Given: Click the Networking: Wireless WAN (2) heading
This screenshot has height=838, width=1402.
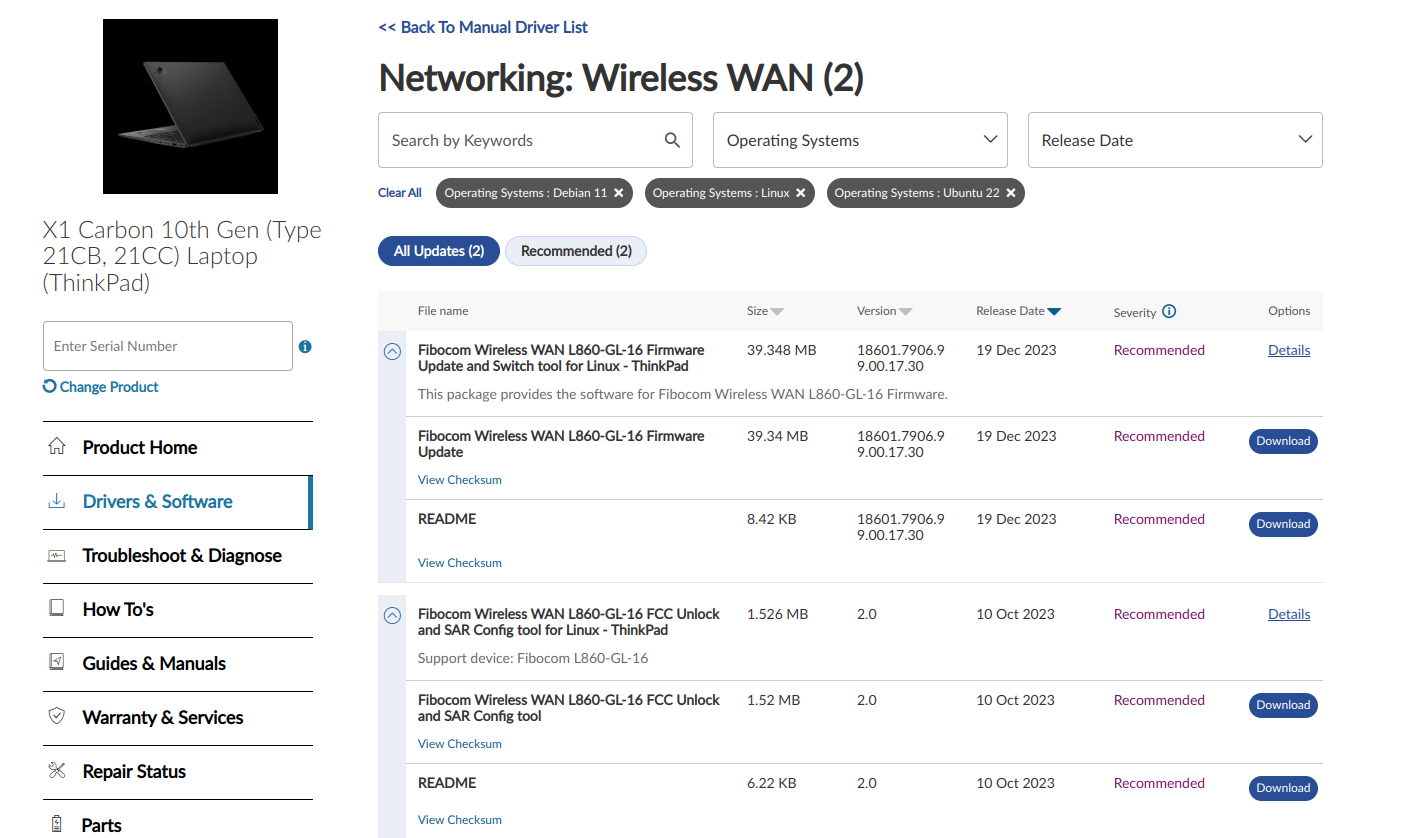Looking at the screenshot, I should click(x=621, y=78).
